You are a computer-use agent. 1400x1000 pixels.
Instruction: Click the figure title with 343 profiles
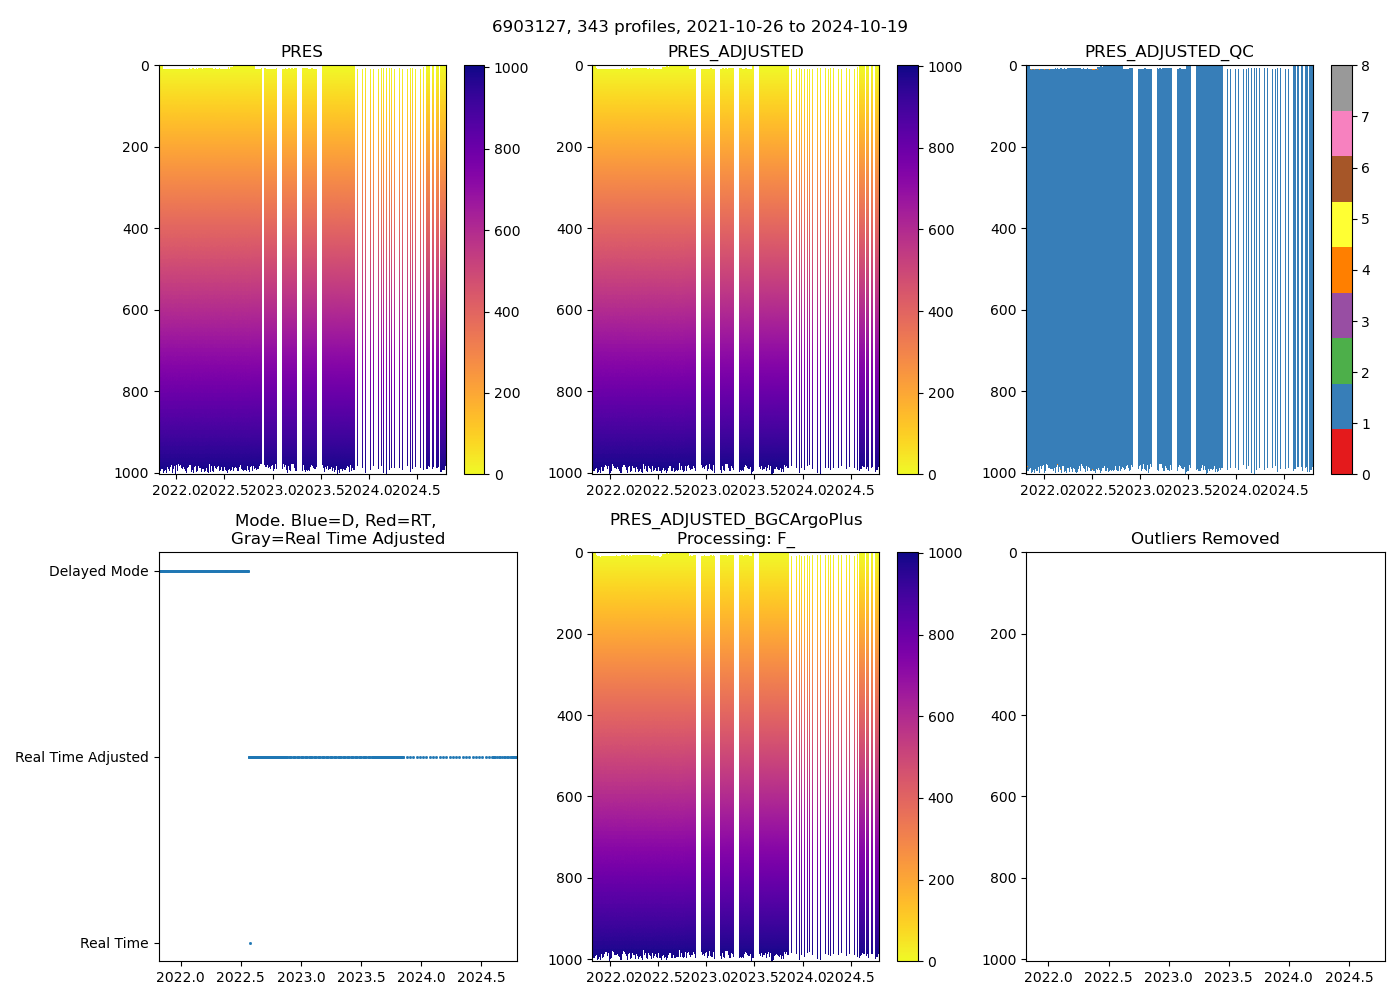point(700,27)
